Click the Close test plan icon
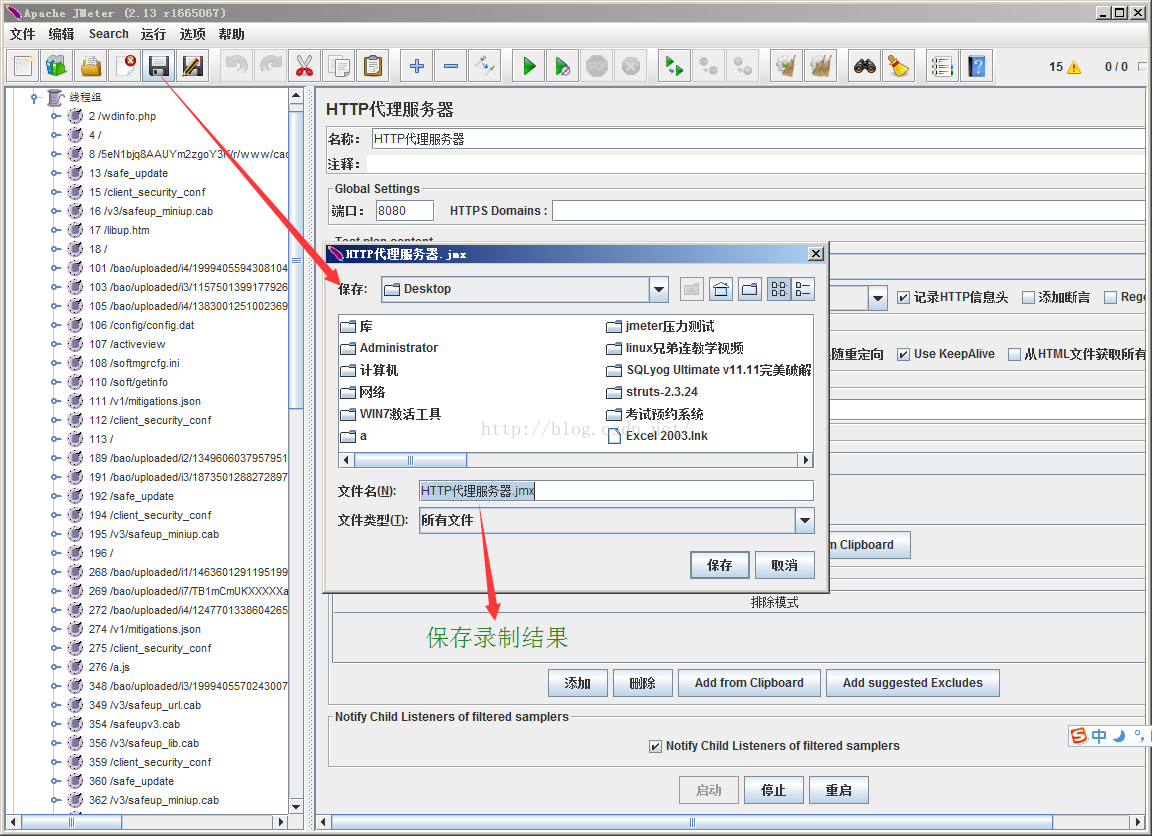This screenshot has width=1152, height=836. pyautogui.click(x=125, y=66)
